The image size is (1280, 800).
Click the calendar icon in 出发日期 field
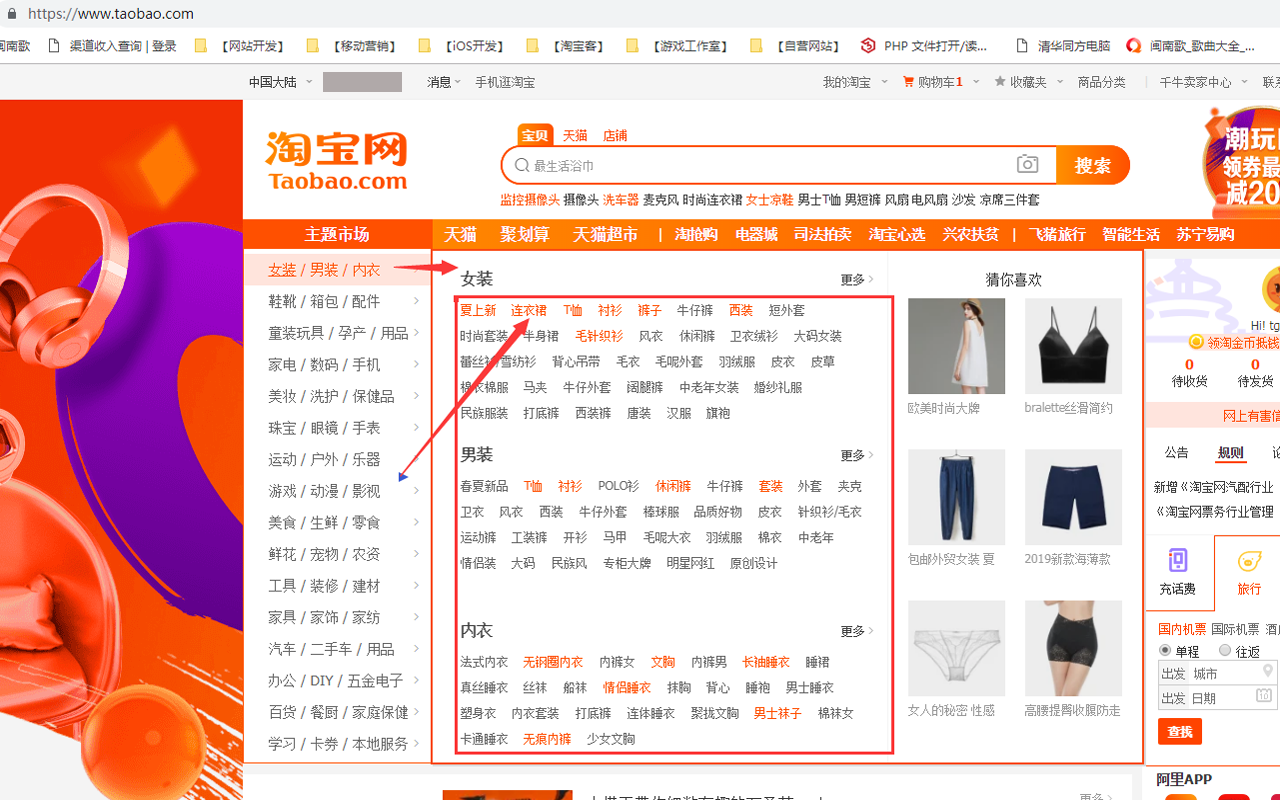click(x=1264, y=695)
